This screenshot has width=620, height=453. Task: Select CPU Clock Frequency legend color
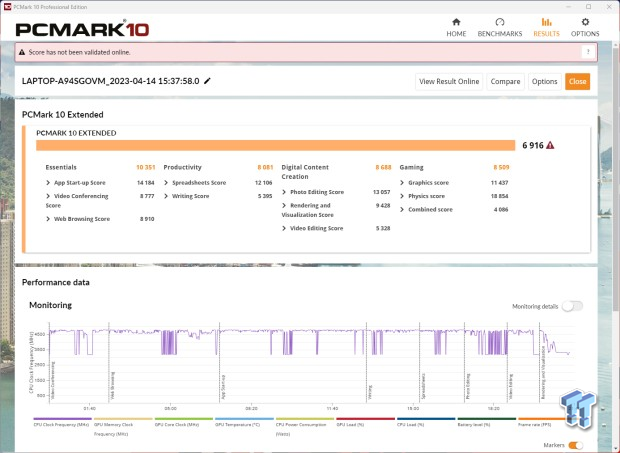(x=62, y=419)
